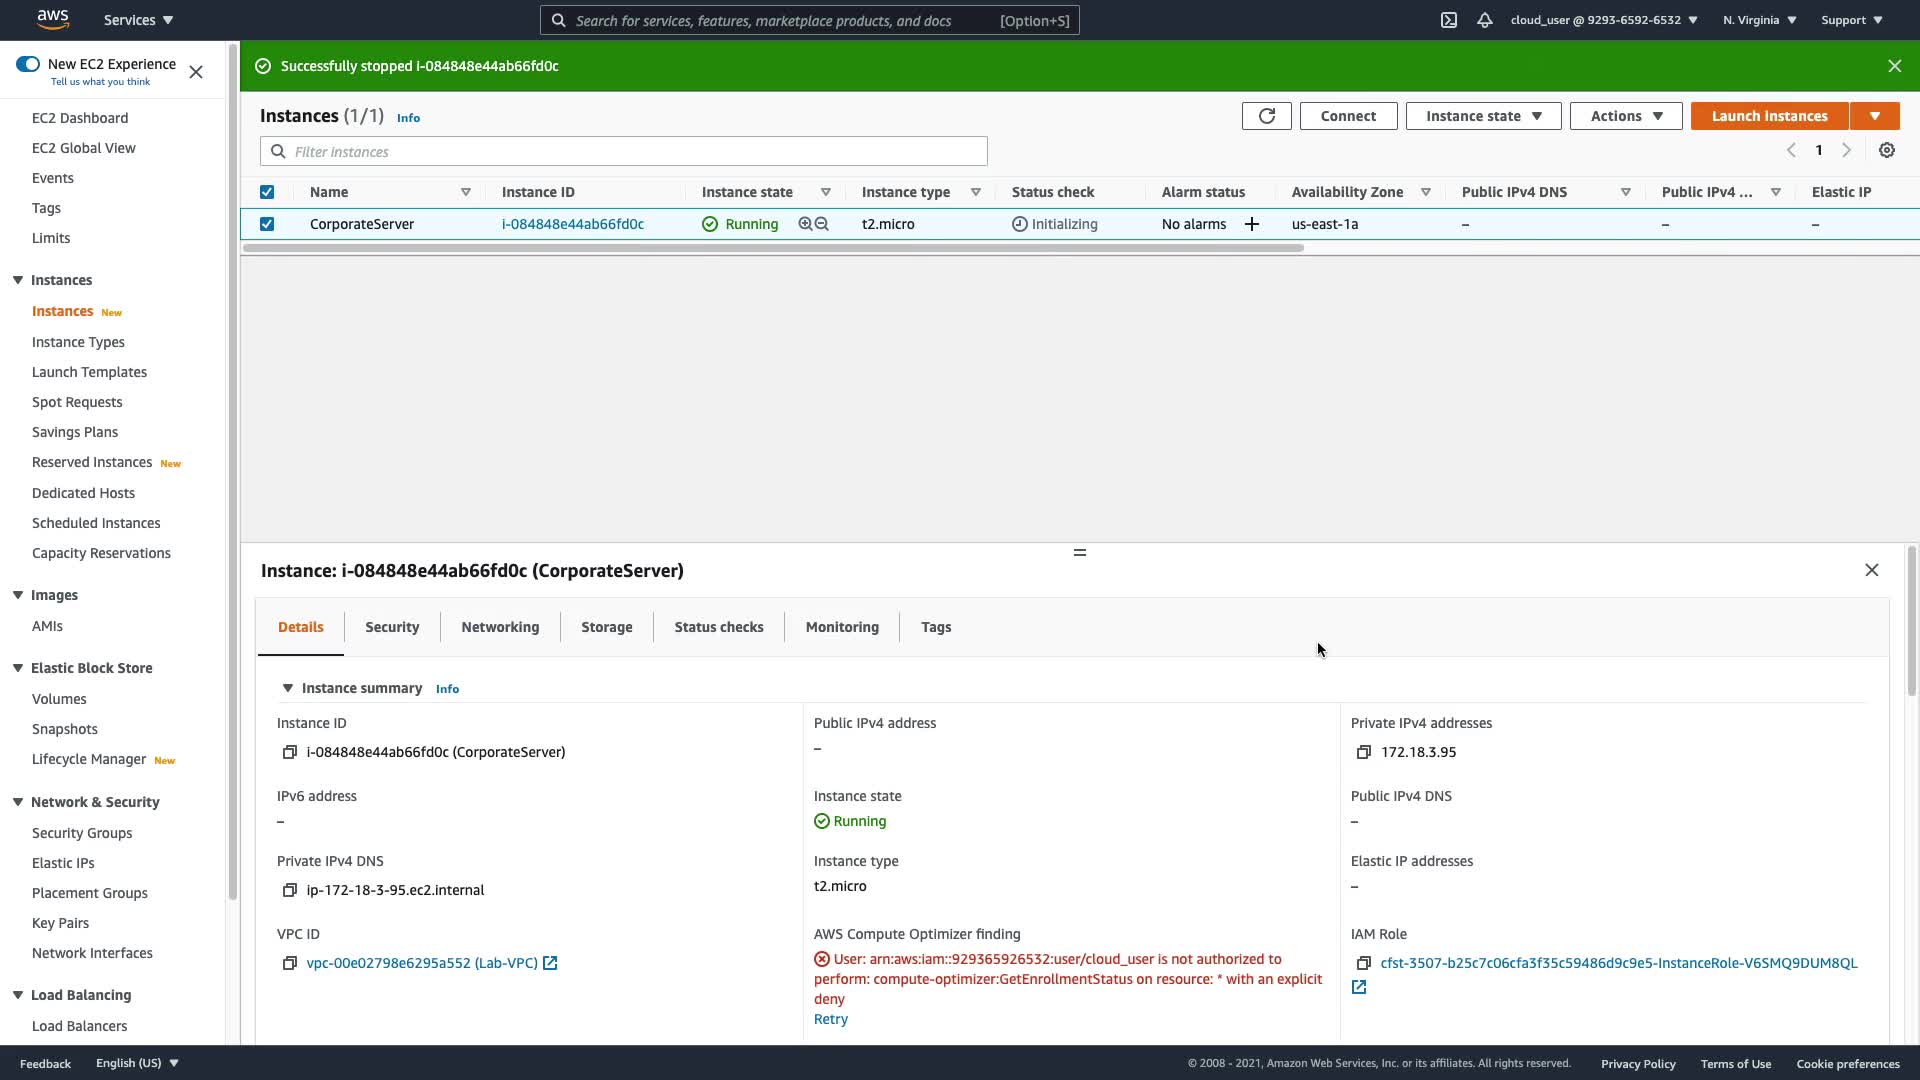Open the Instance state dropdown
The image size is (1920, 1080).
(1483, 116)
